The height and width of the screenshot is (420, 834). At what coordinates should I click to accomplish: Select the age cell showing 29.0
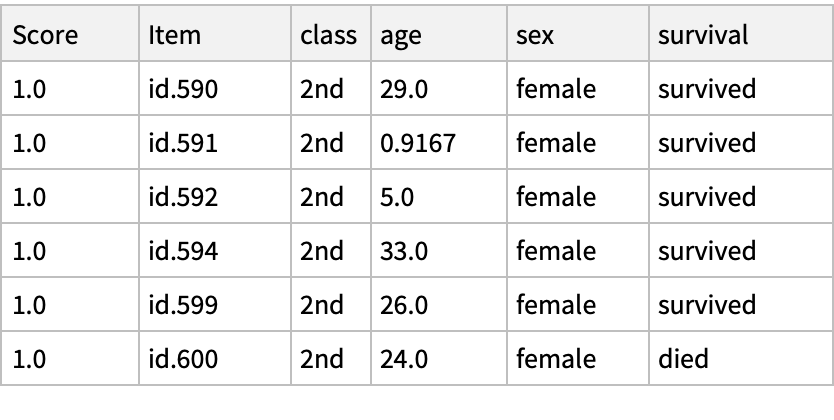coord(405,89)
